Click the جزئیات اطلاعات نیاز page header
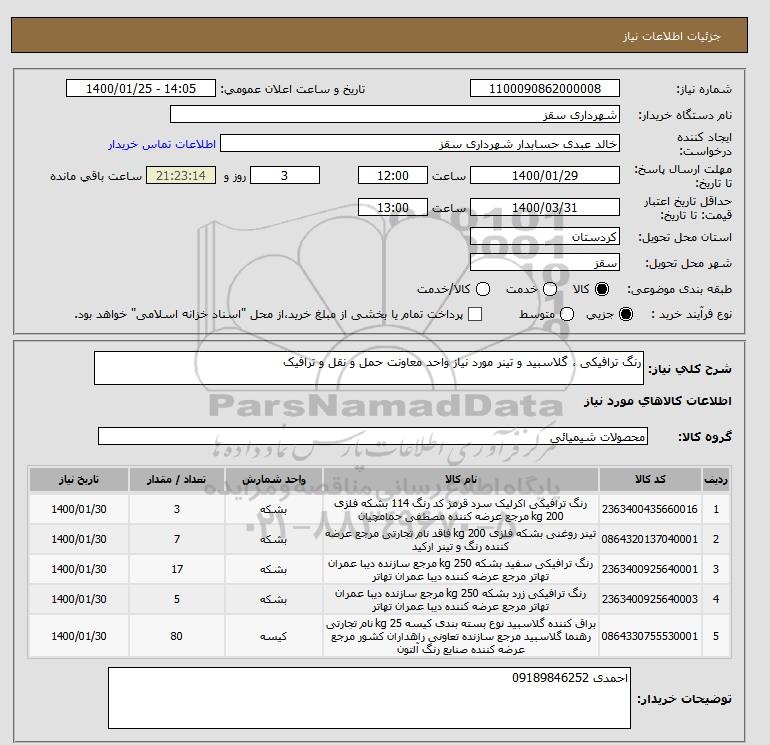The height and width of the screenshot is (745, 770). click(671, 36)
